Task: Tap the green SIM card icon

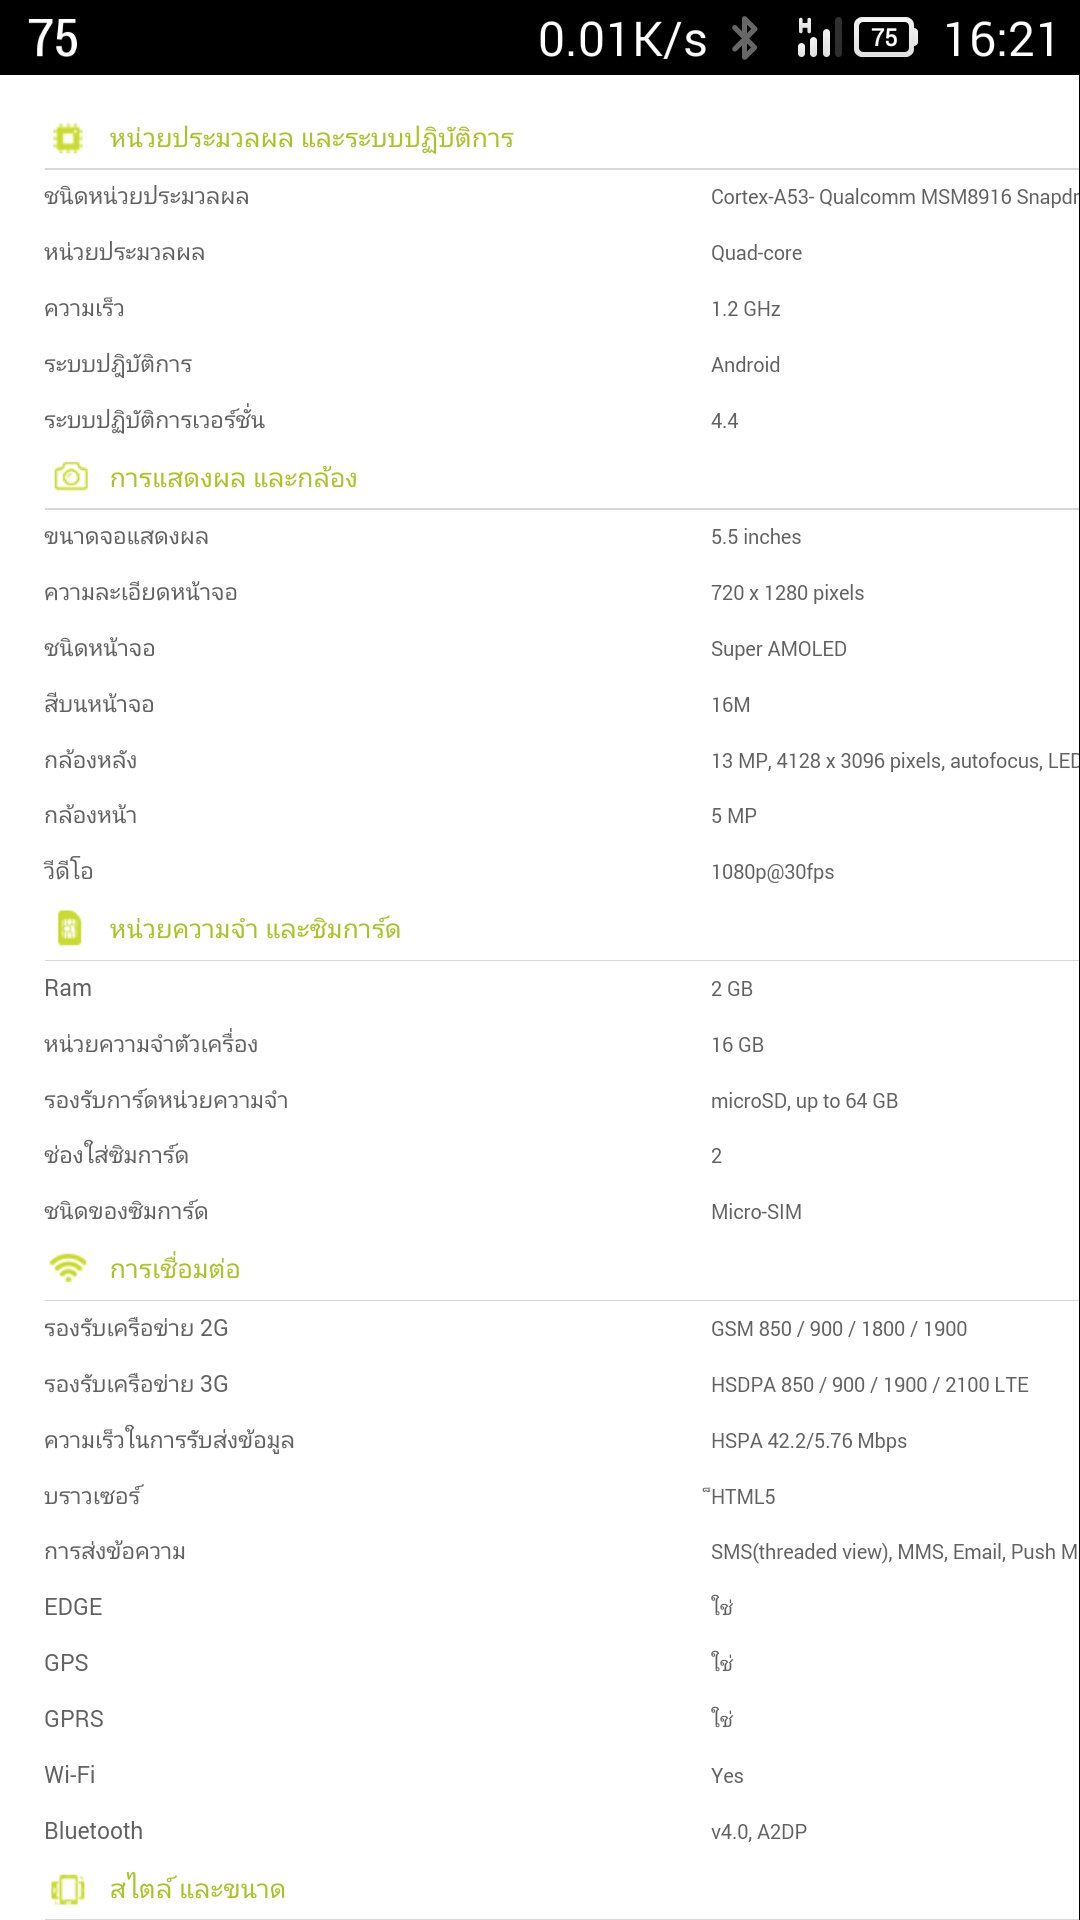Action: [69, 929]
